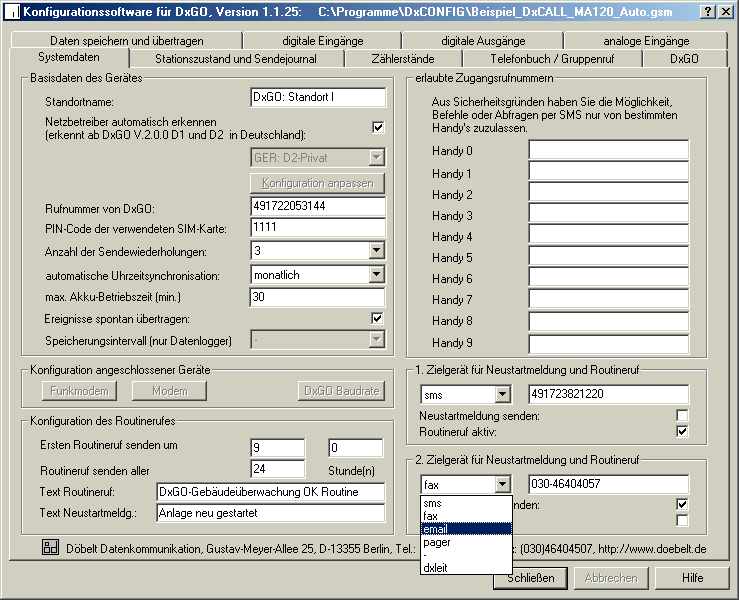Viewport: 739px width, 600px height.
Task: Choose sms from the open dropdown list
Action: 466,503
